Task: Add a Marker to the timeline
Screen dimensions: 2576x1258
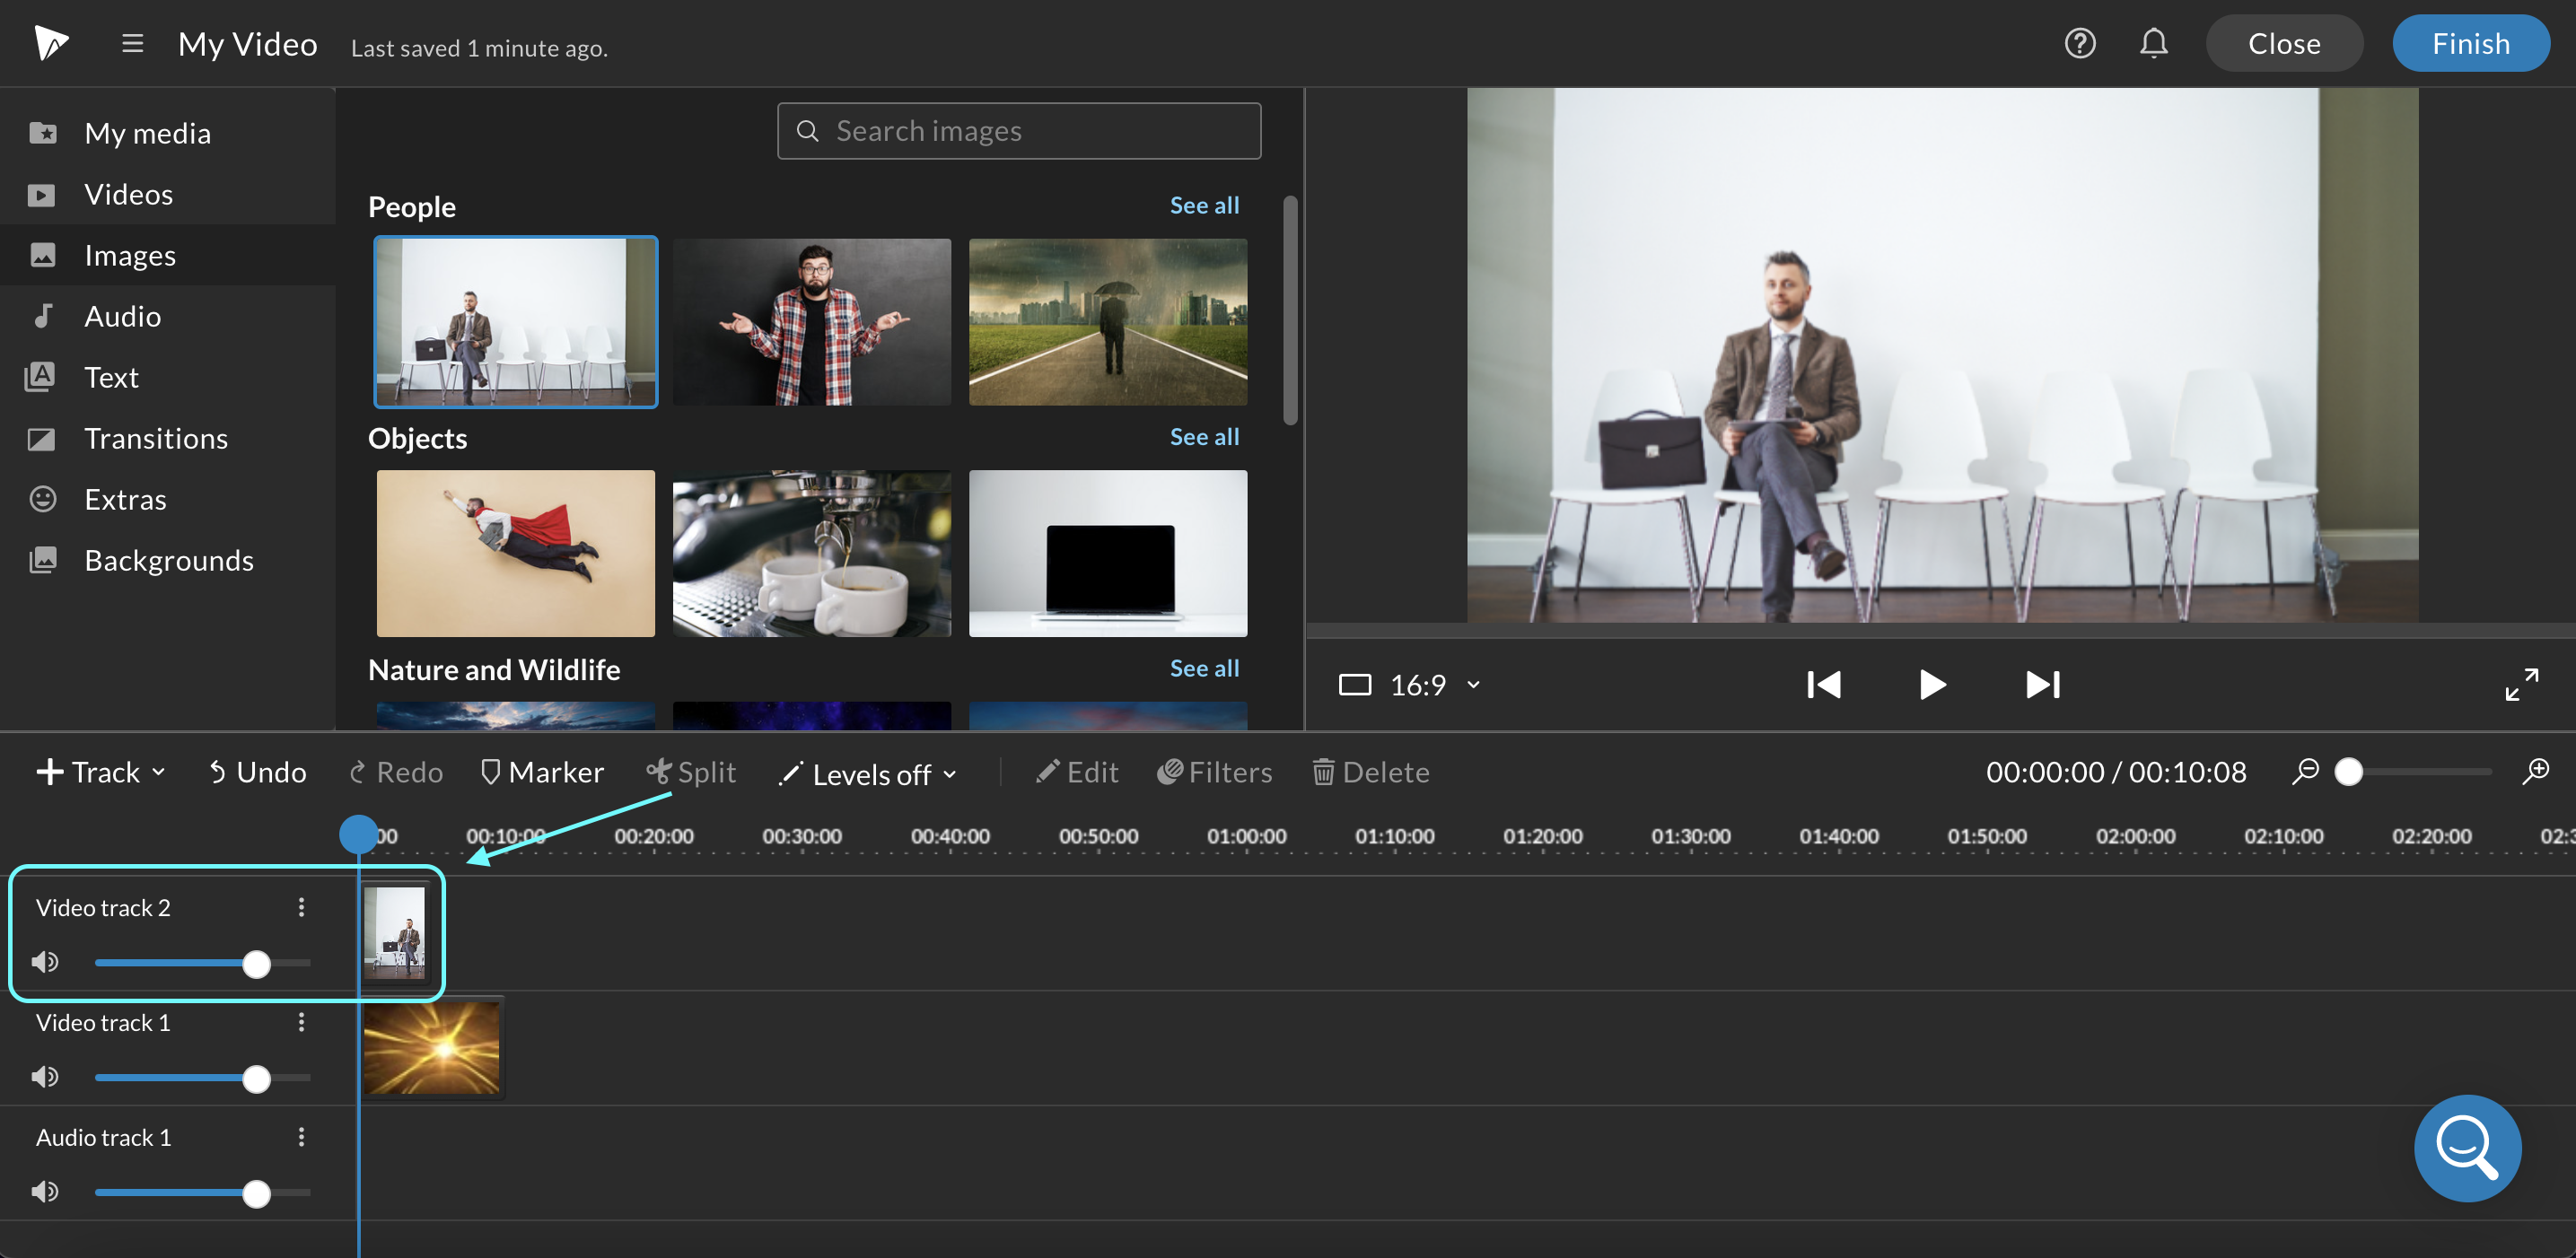Action: (542, 772)
